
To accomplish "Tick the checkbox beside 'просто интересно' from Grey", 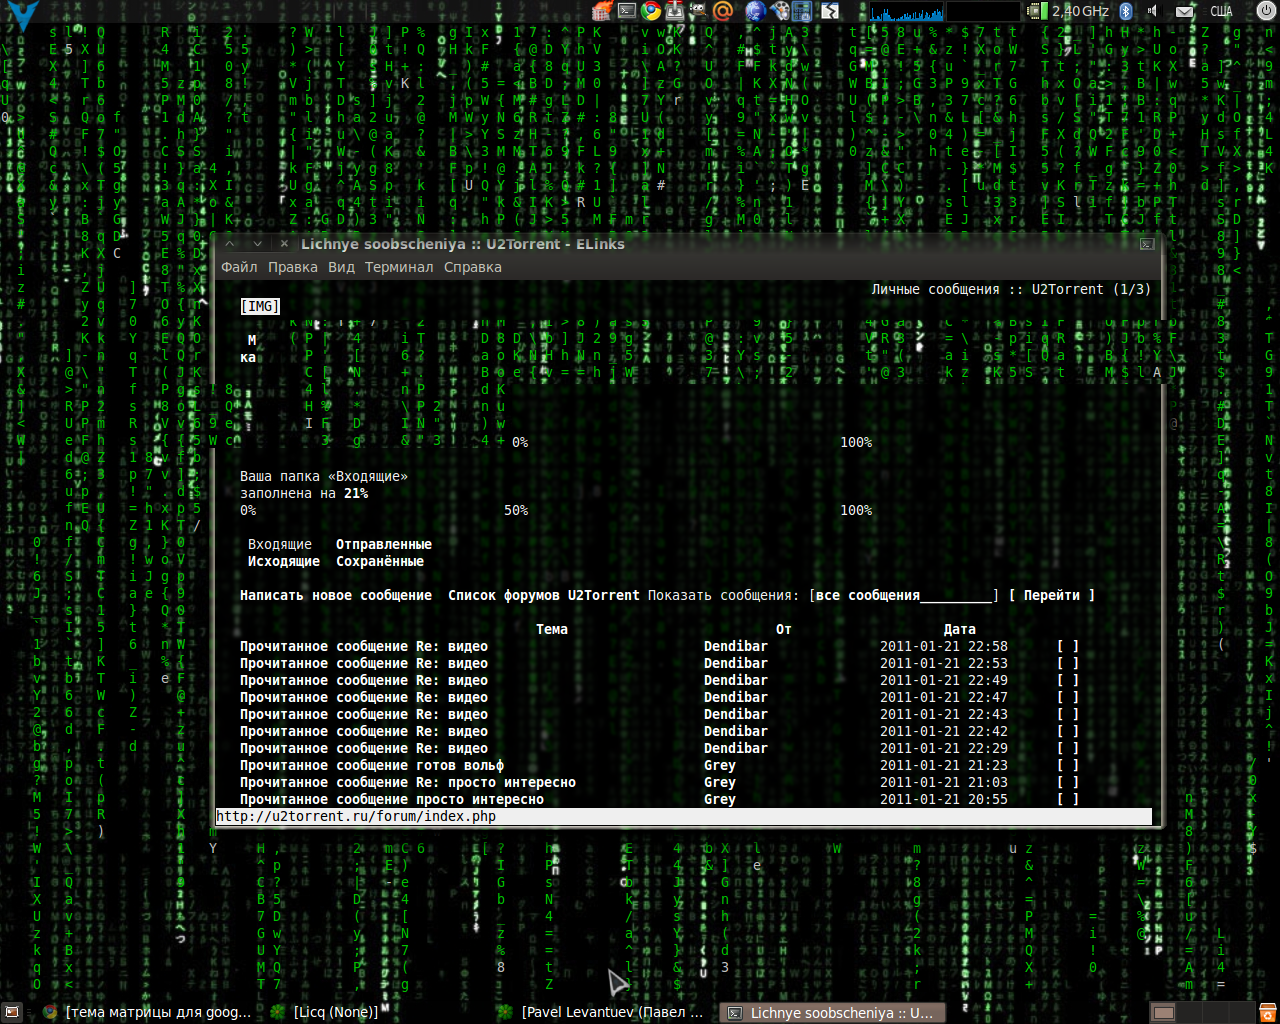I will (x=1068, y=799).
